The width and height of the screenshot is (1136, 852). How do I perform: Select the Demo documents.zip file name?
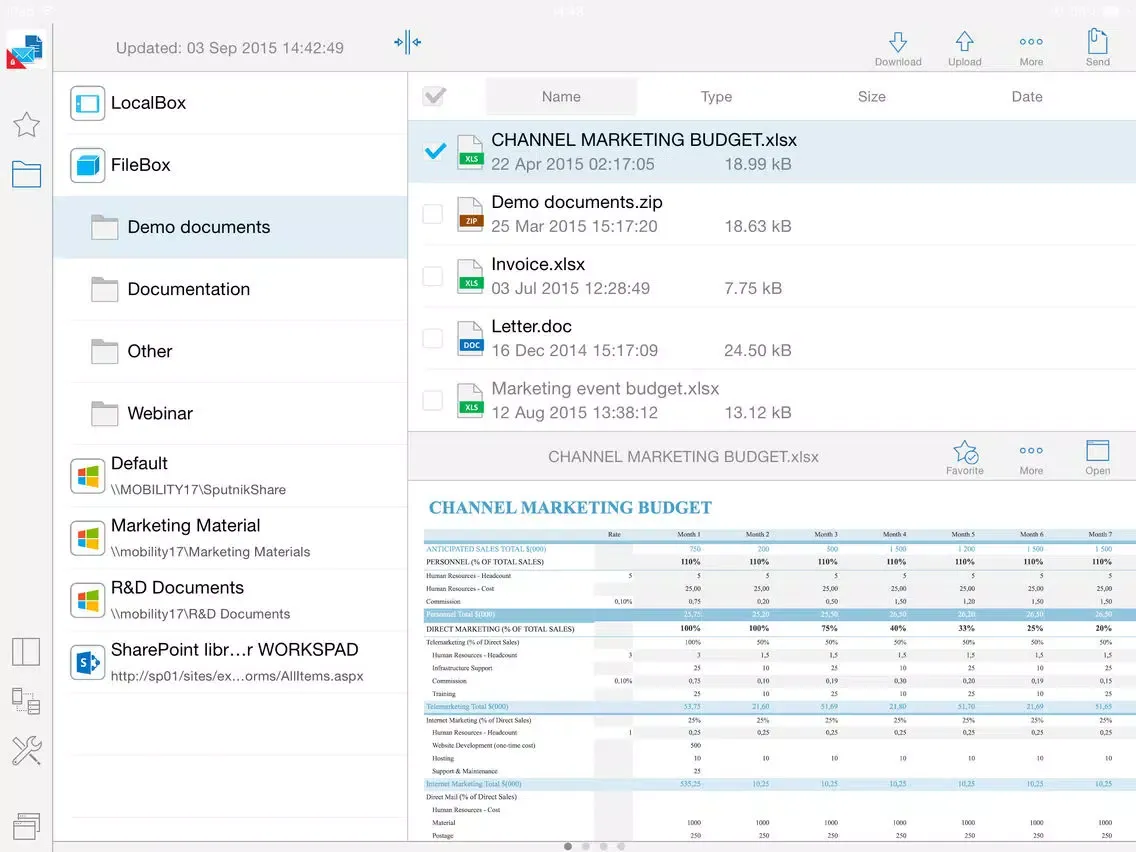[577, 202]
